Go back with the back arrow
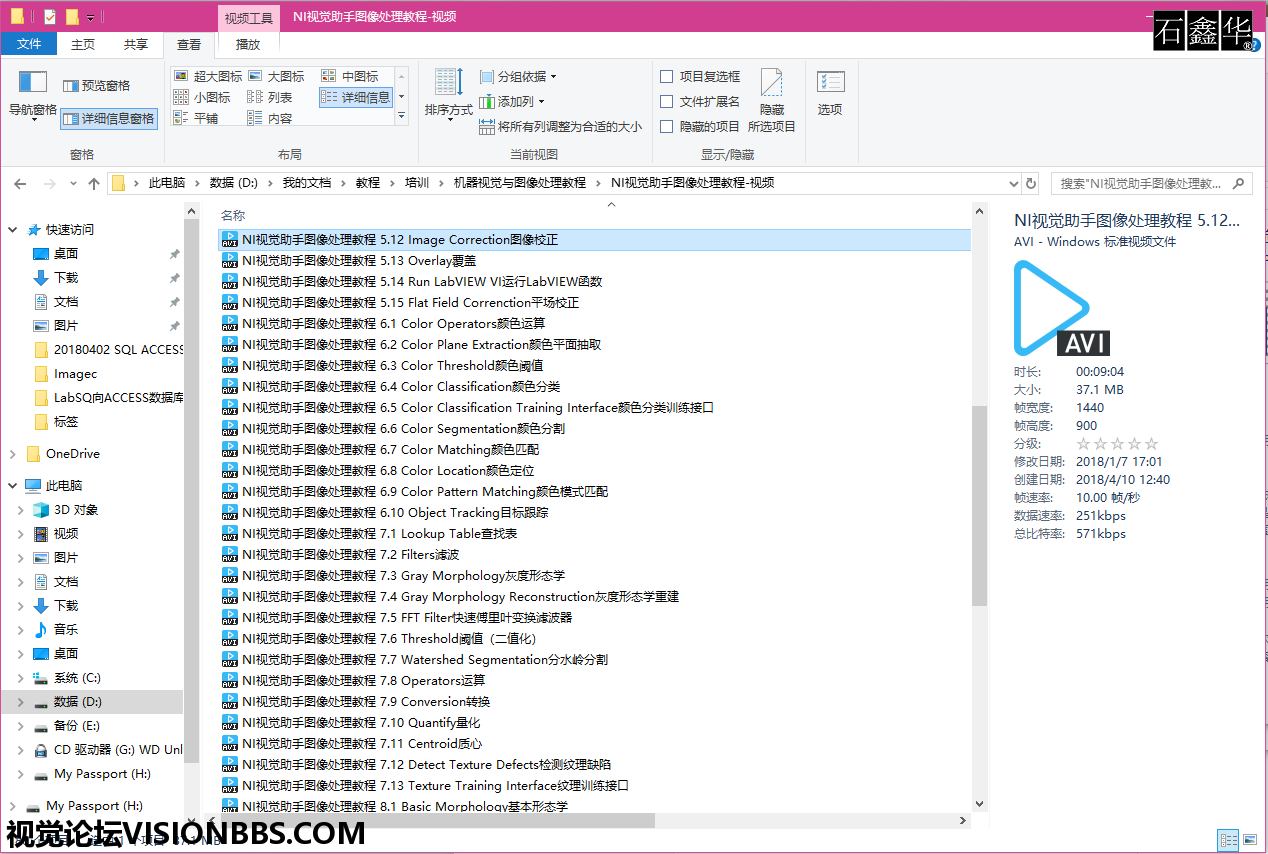 (x=20, y=183)
